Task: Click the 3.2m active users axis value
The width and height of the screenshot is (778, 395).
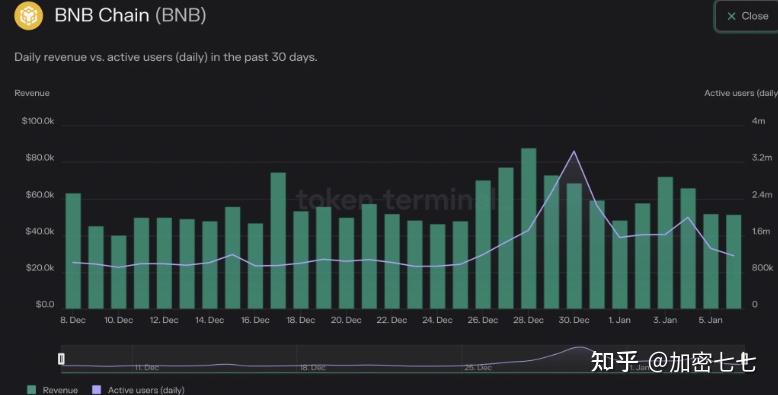Action: [x=762, y=158]
